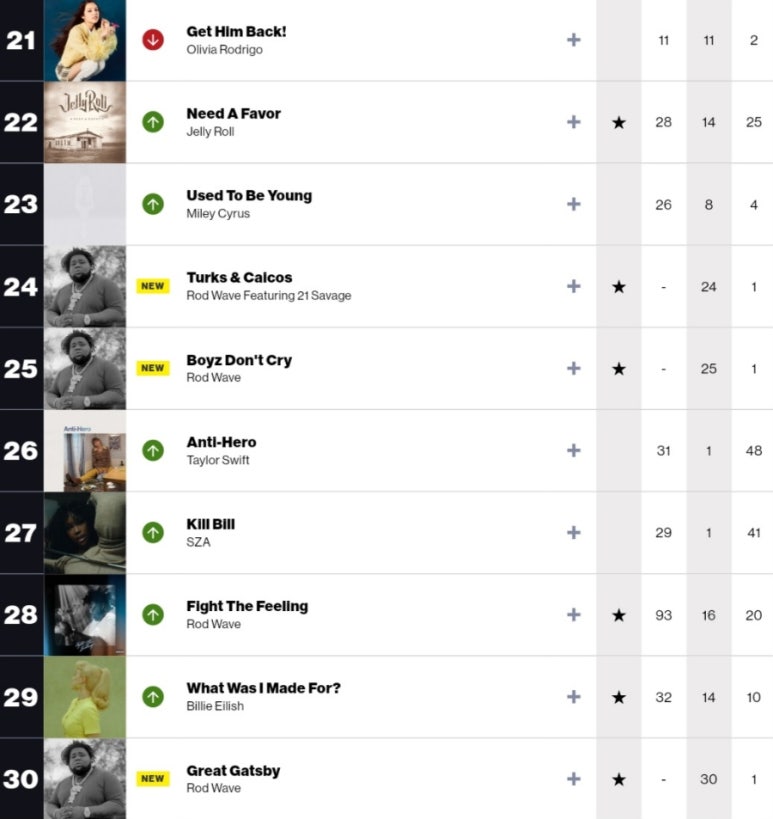773x819 pixels.
Task: Open song title Turks & Caicos
Action: (x=239, y=277)
